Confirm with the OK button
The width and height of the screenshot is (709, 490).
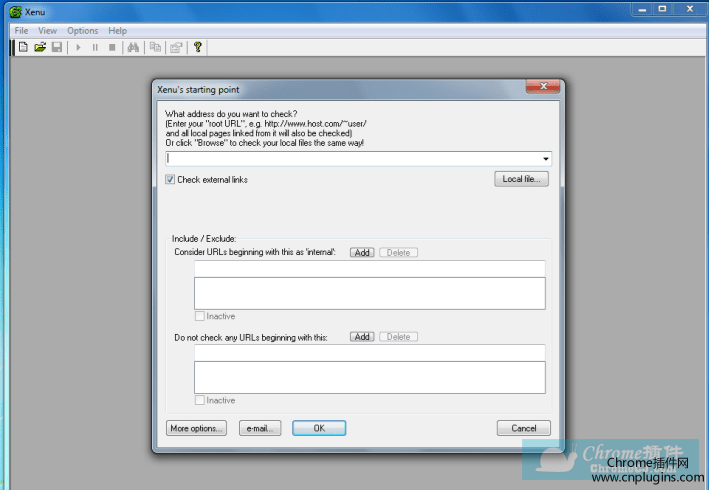319,428
